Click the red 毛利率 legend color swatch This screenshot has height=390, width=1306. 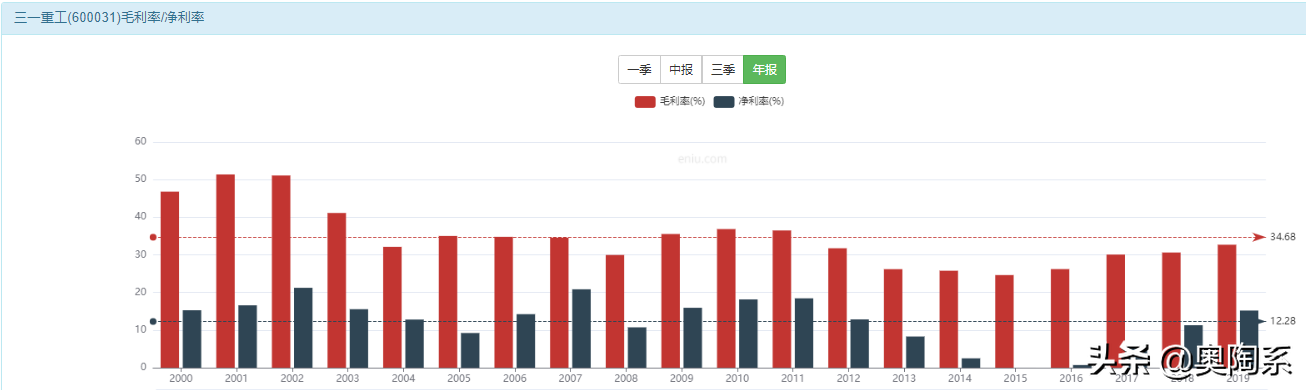(x=645, y=102)
